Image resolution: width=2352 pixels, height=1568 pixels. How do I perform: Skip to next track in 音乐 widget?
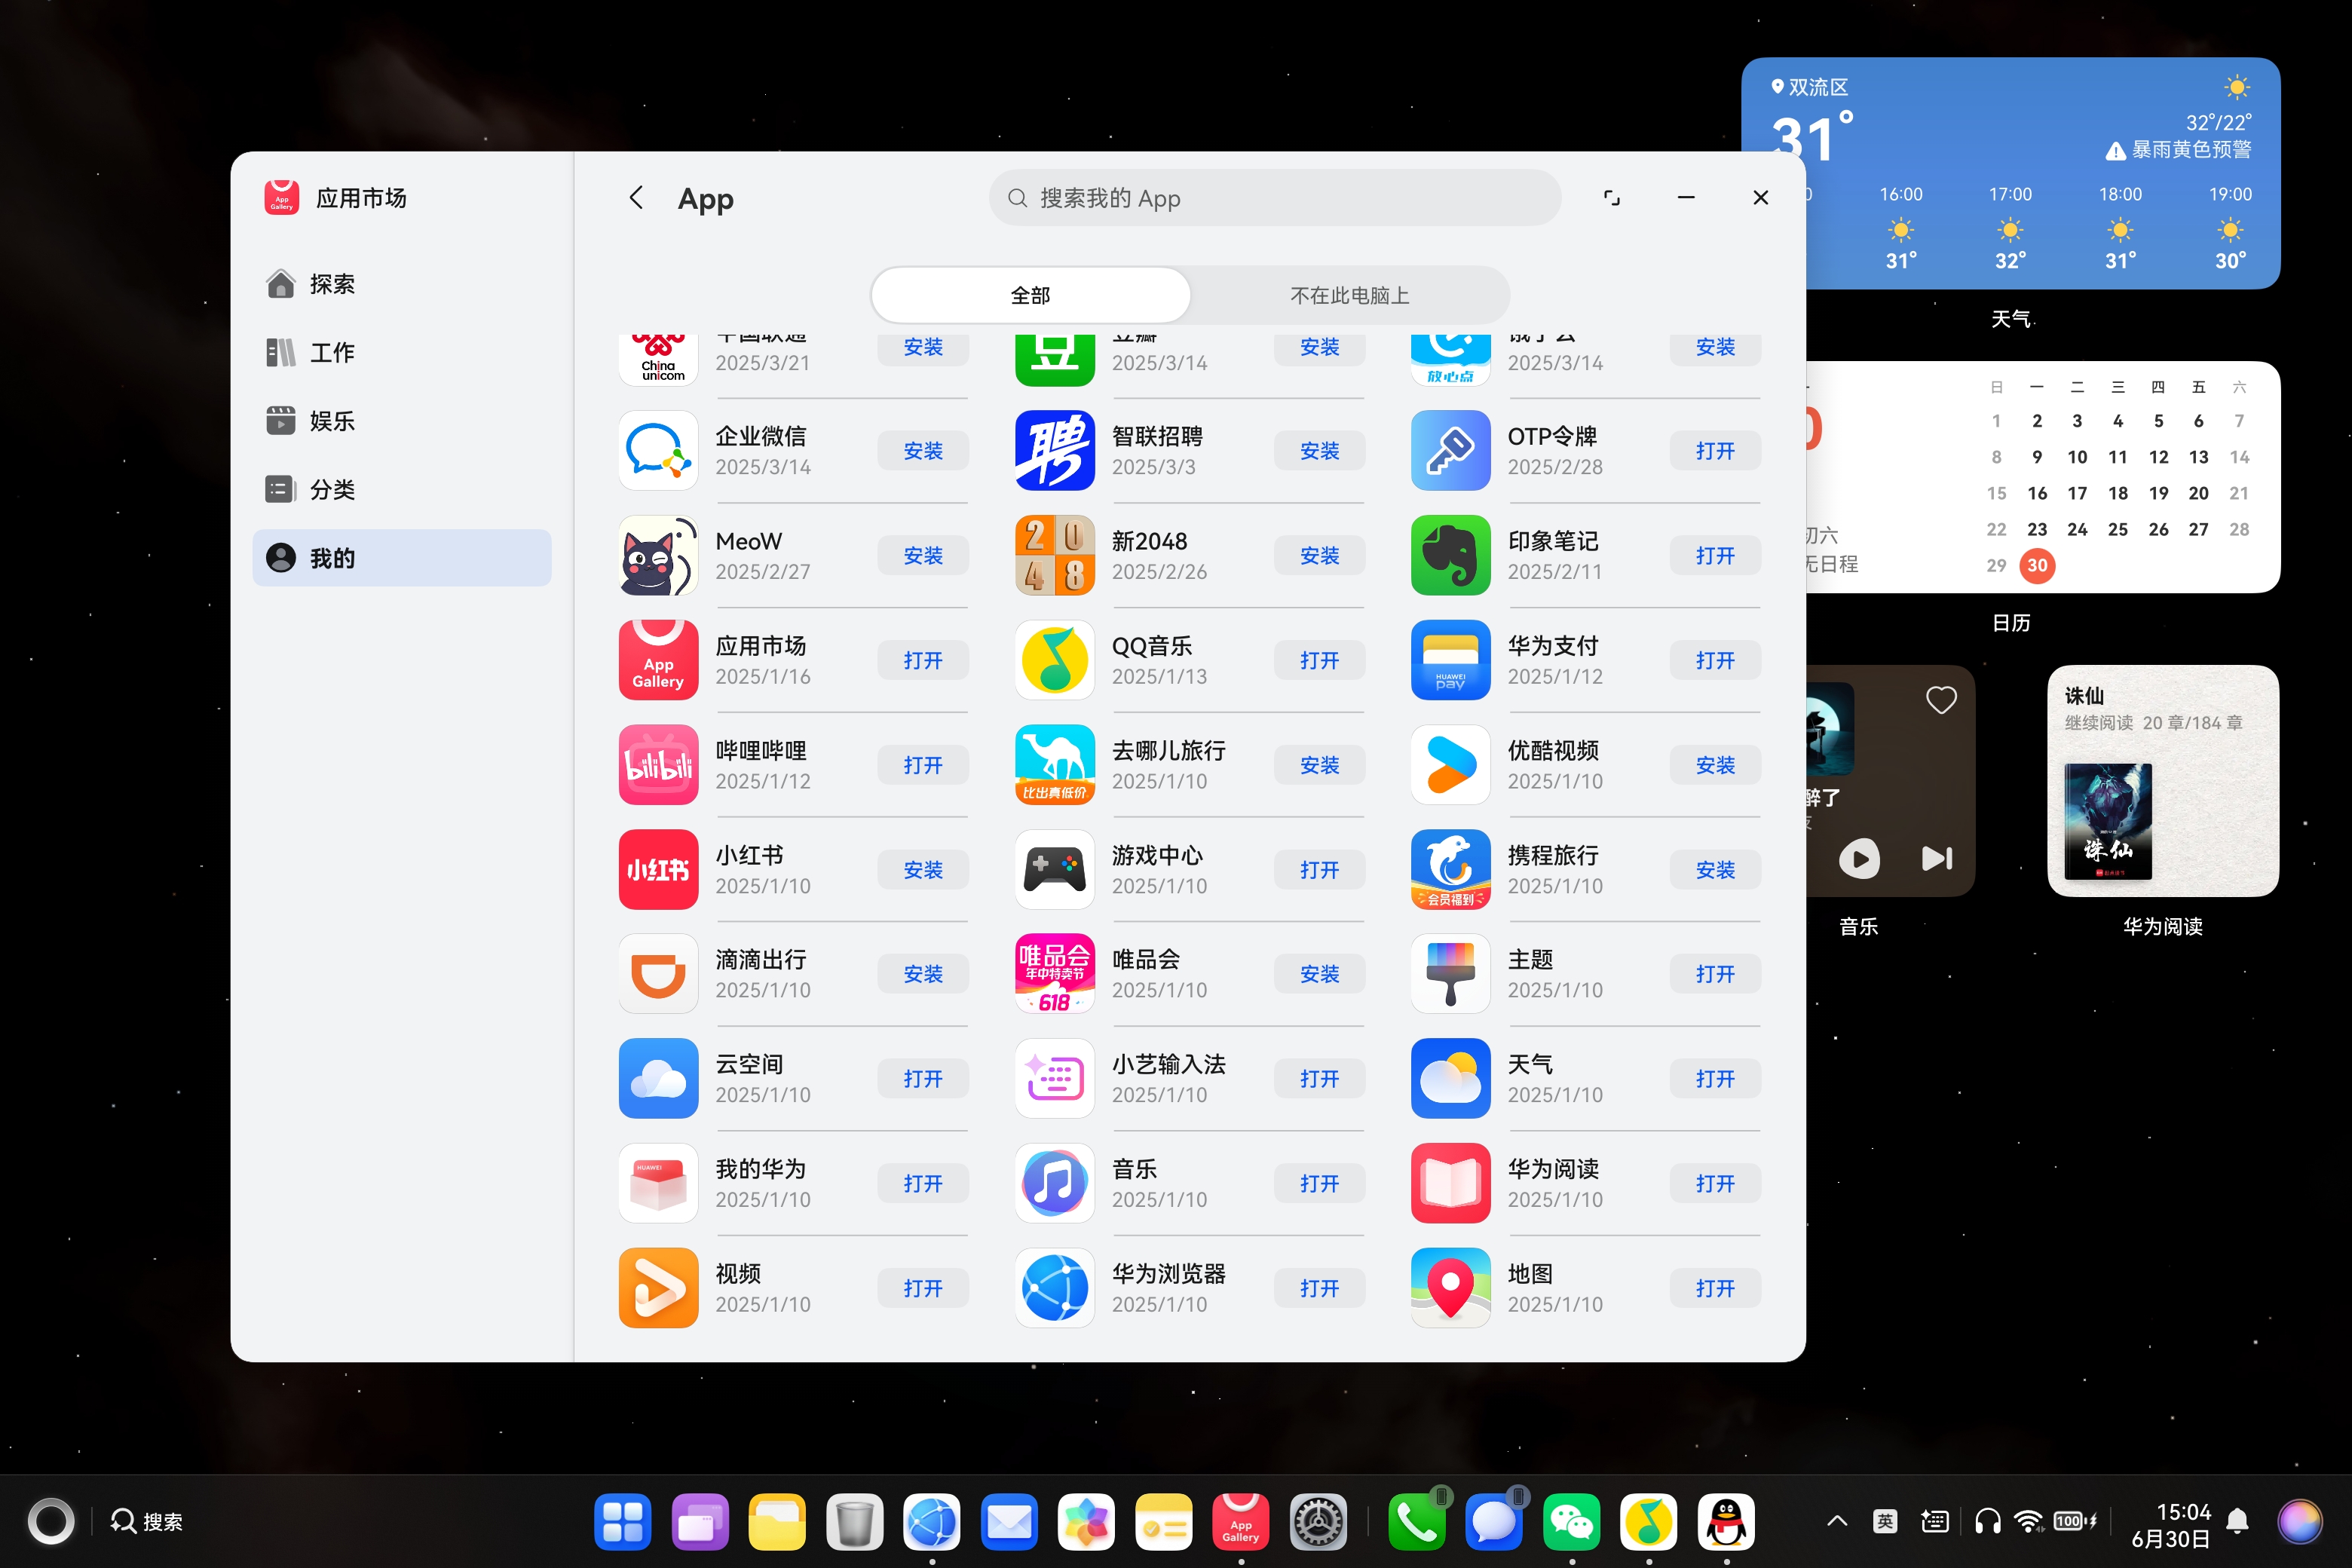coord(1936,858)
